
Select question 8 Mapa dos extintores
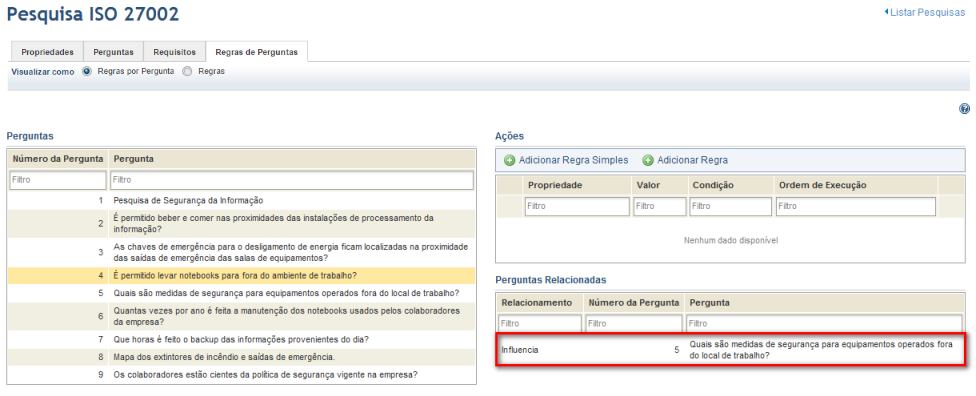242,357
